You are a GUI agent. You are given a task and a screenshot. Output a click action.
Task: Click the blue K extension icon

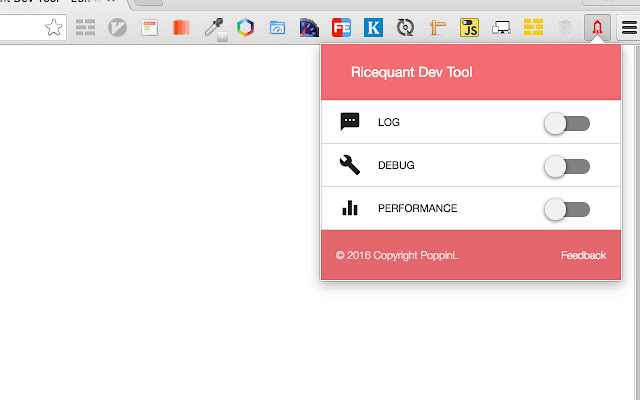point(373,28)
